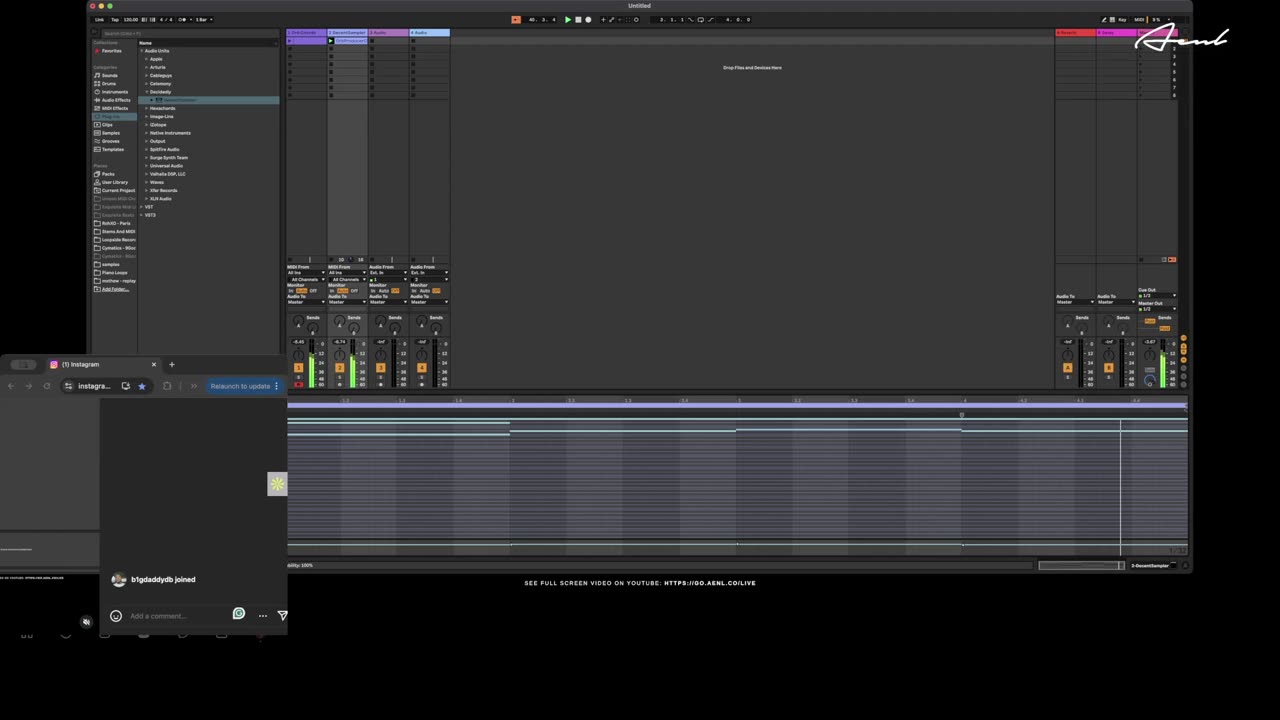Arm track 1 for recording
Screen dimensions: 1280x720
pos(298,384)
